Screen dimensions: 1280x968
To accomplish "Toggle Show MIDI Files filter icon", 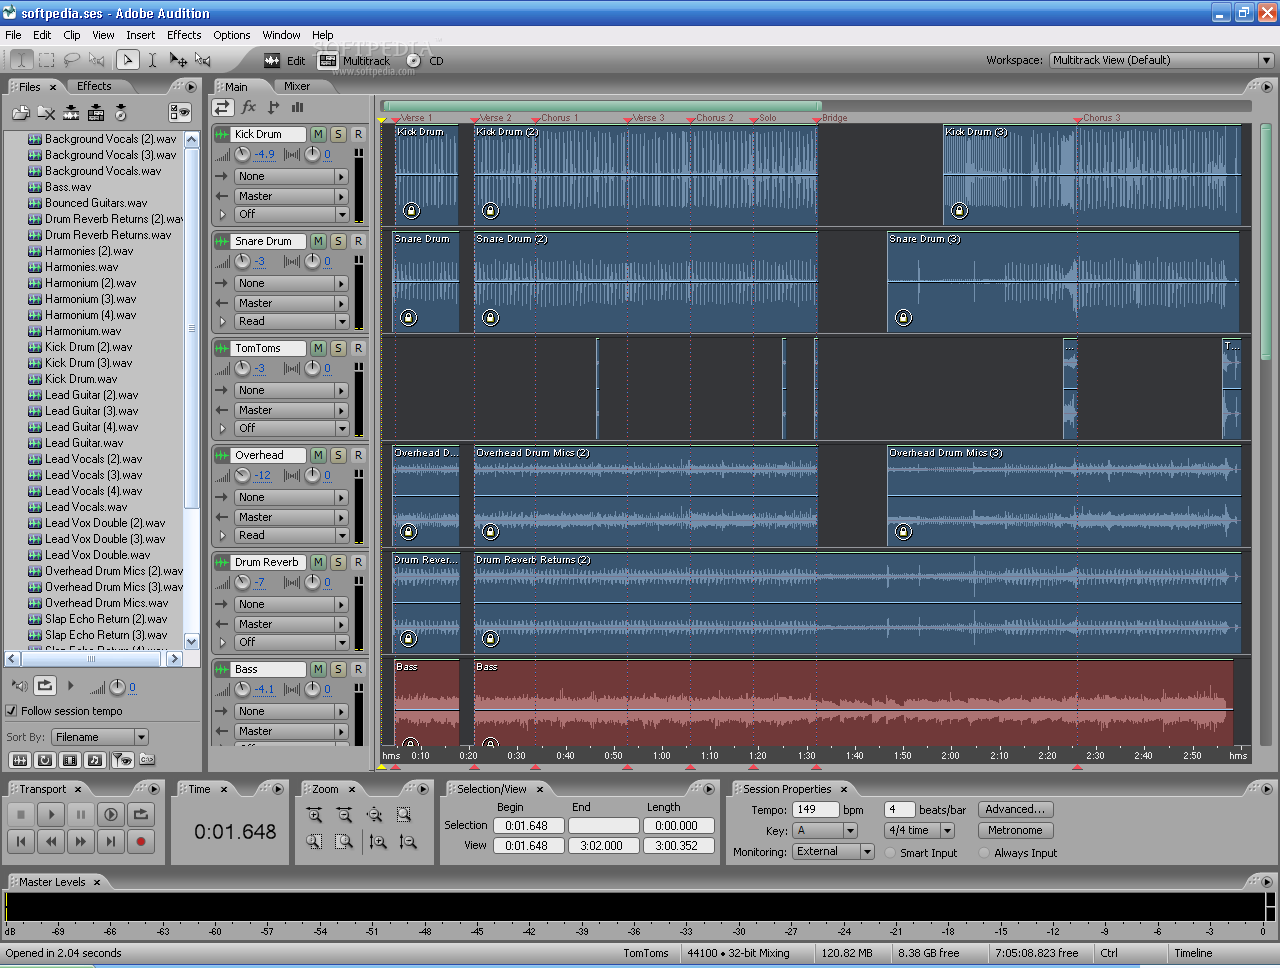I will pos(95,760).
